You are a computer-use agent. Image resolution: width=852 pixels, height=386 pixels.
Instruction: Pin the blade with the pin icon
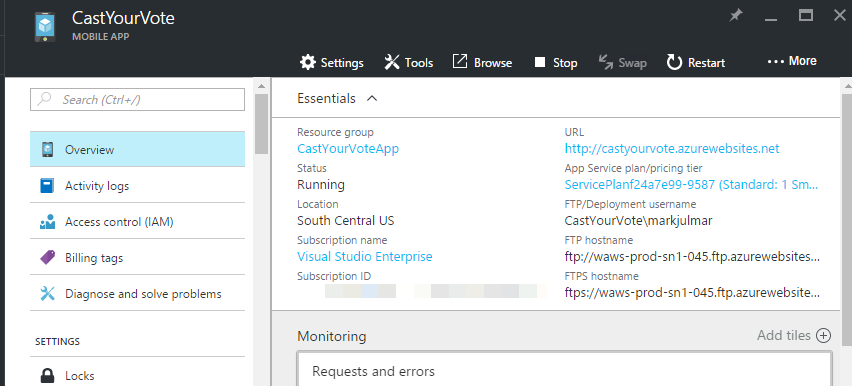pos(736,16)
